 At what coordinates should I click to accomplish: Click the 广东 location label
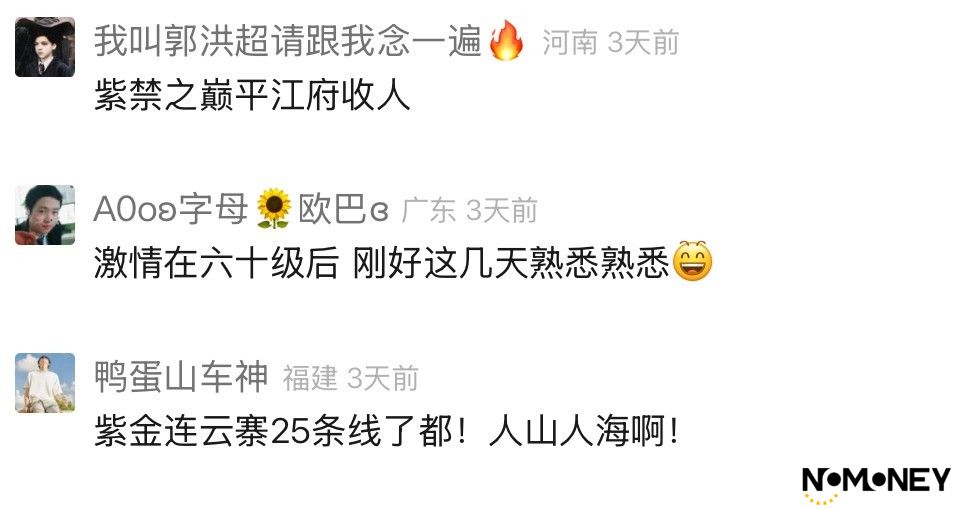[x=429, y=211]
